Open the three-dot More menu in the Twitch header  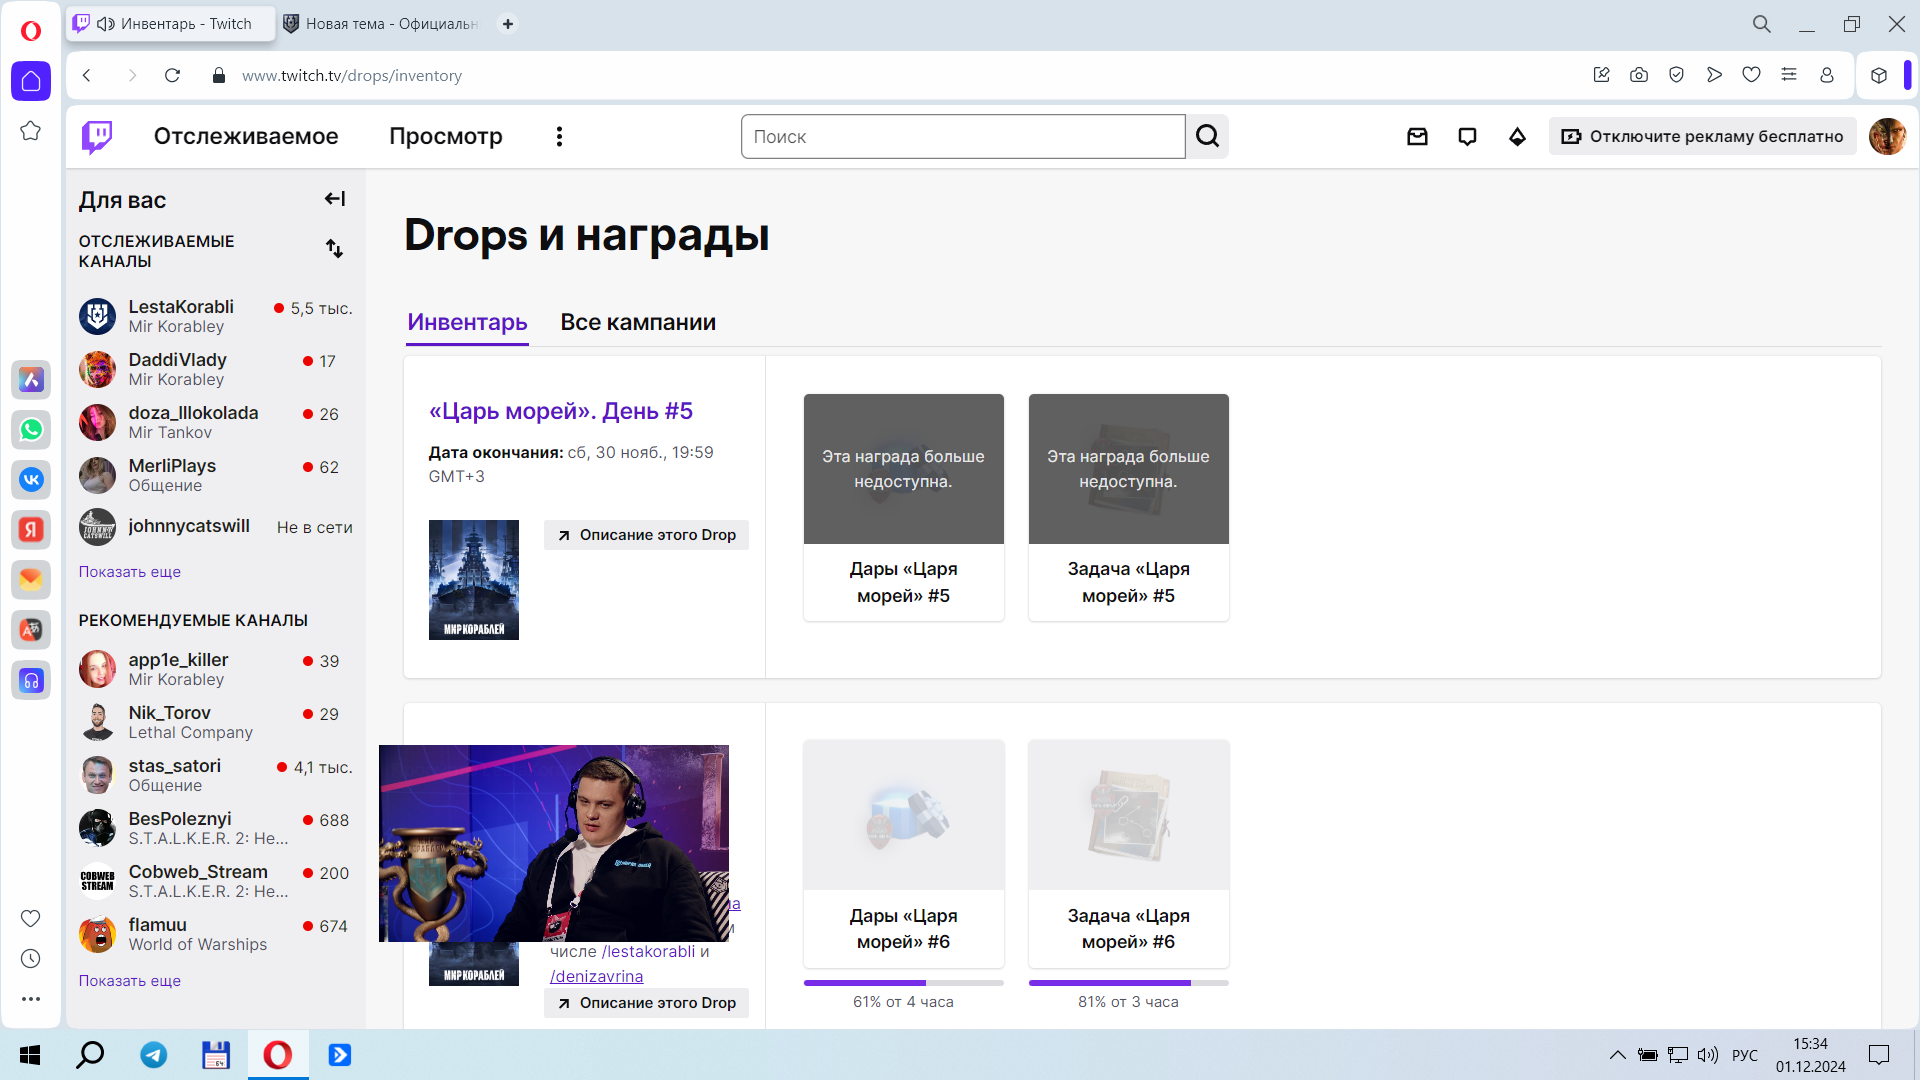pyautogui.click(x=559, y=137)
